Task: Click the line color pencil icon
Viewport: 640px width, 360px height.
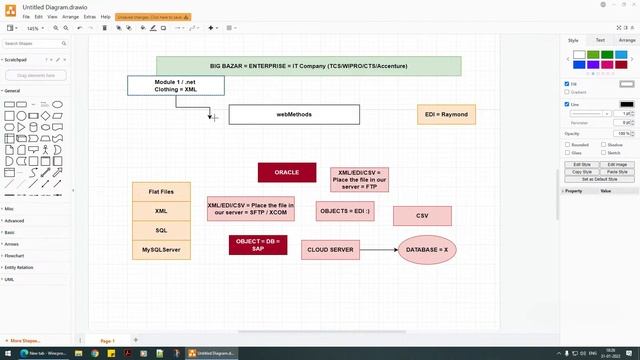Action: 153,28
